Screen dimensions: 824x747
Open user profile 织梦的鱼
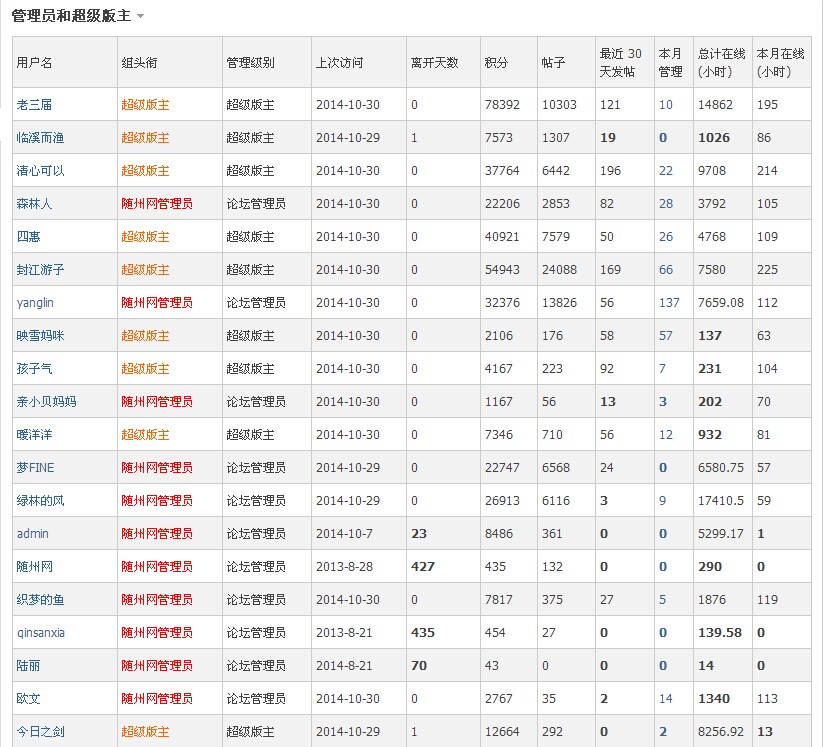40,600
